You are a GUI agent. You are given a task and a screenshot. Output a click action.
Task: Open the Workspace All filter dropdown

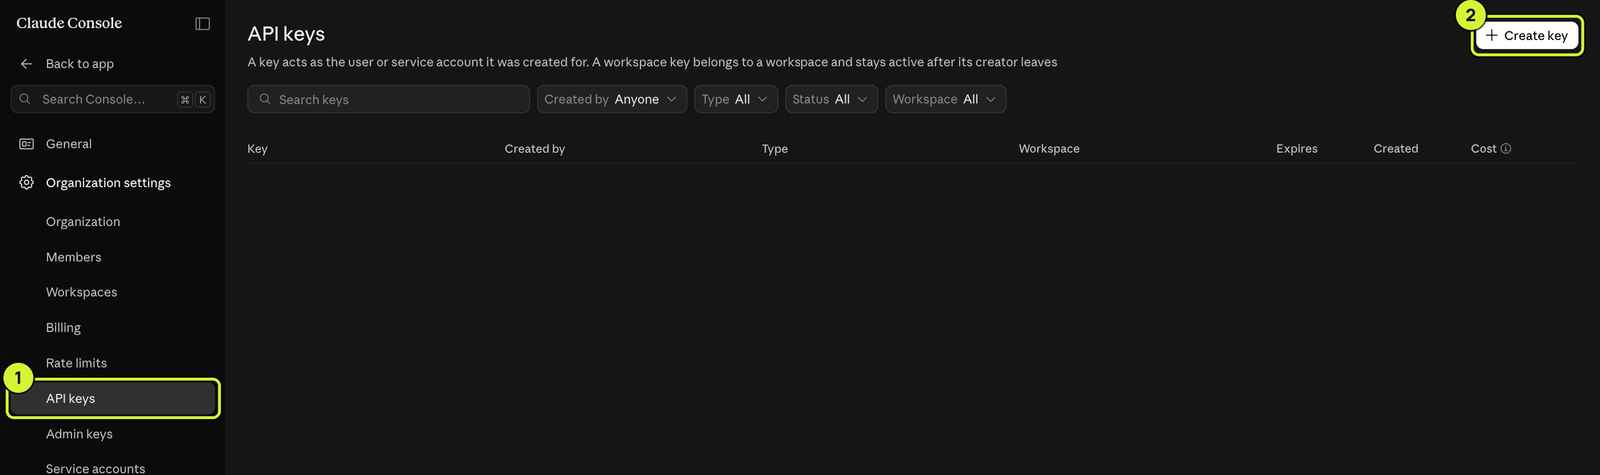point(945,99)
